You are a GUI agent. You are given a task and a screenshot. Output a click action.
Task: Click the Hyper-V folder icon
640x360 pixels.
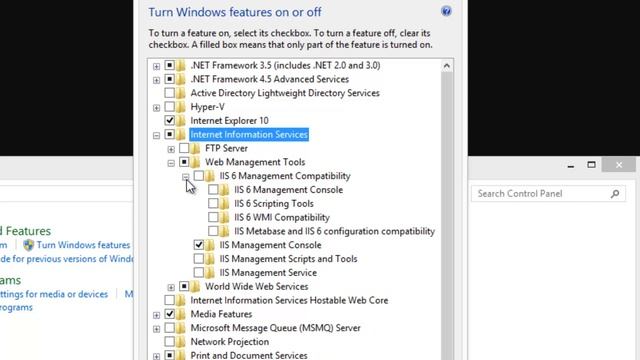181,107
